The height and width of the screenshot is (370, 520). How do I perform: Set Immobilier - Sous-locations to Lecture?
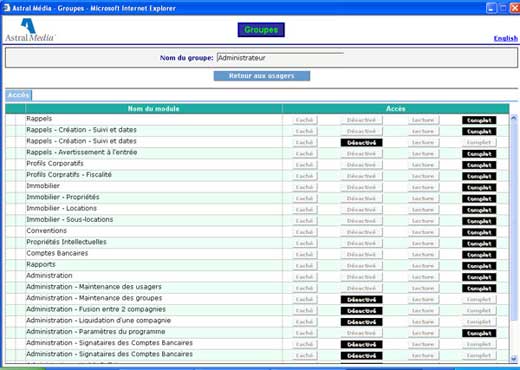pyautogui.click(x=423, y=221)
